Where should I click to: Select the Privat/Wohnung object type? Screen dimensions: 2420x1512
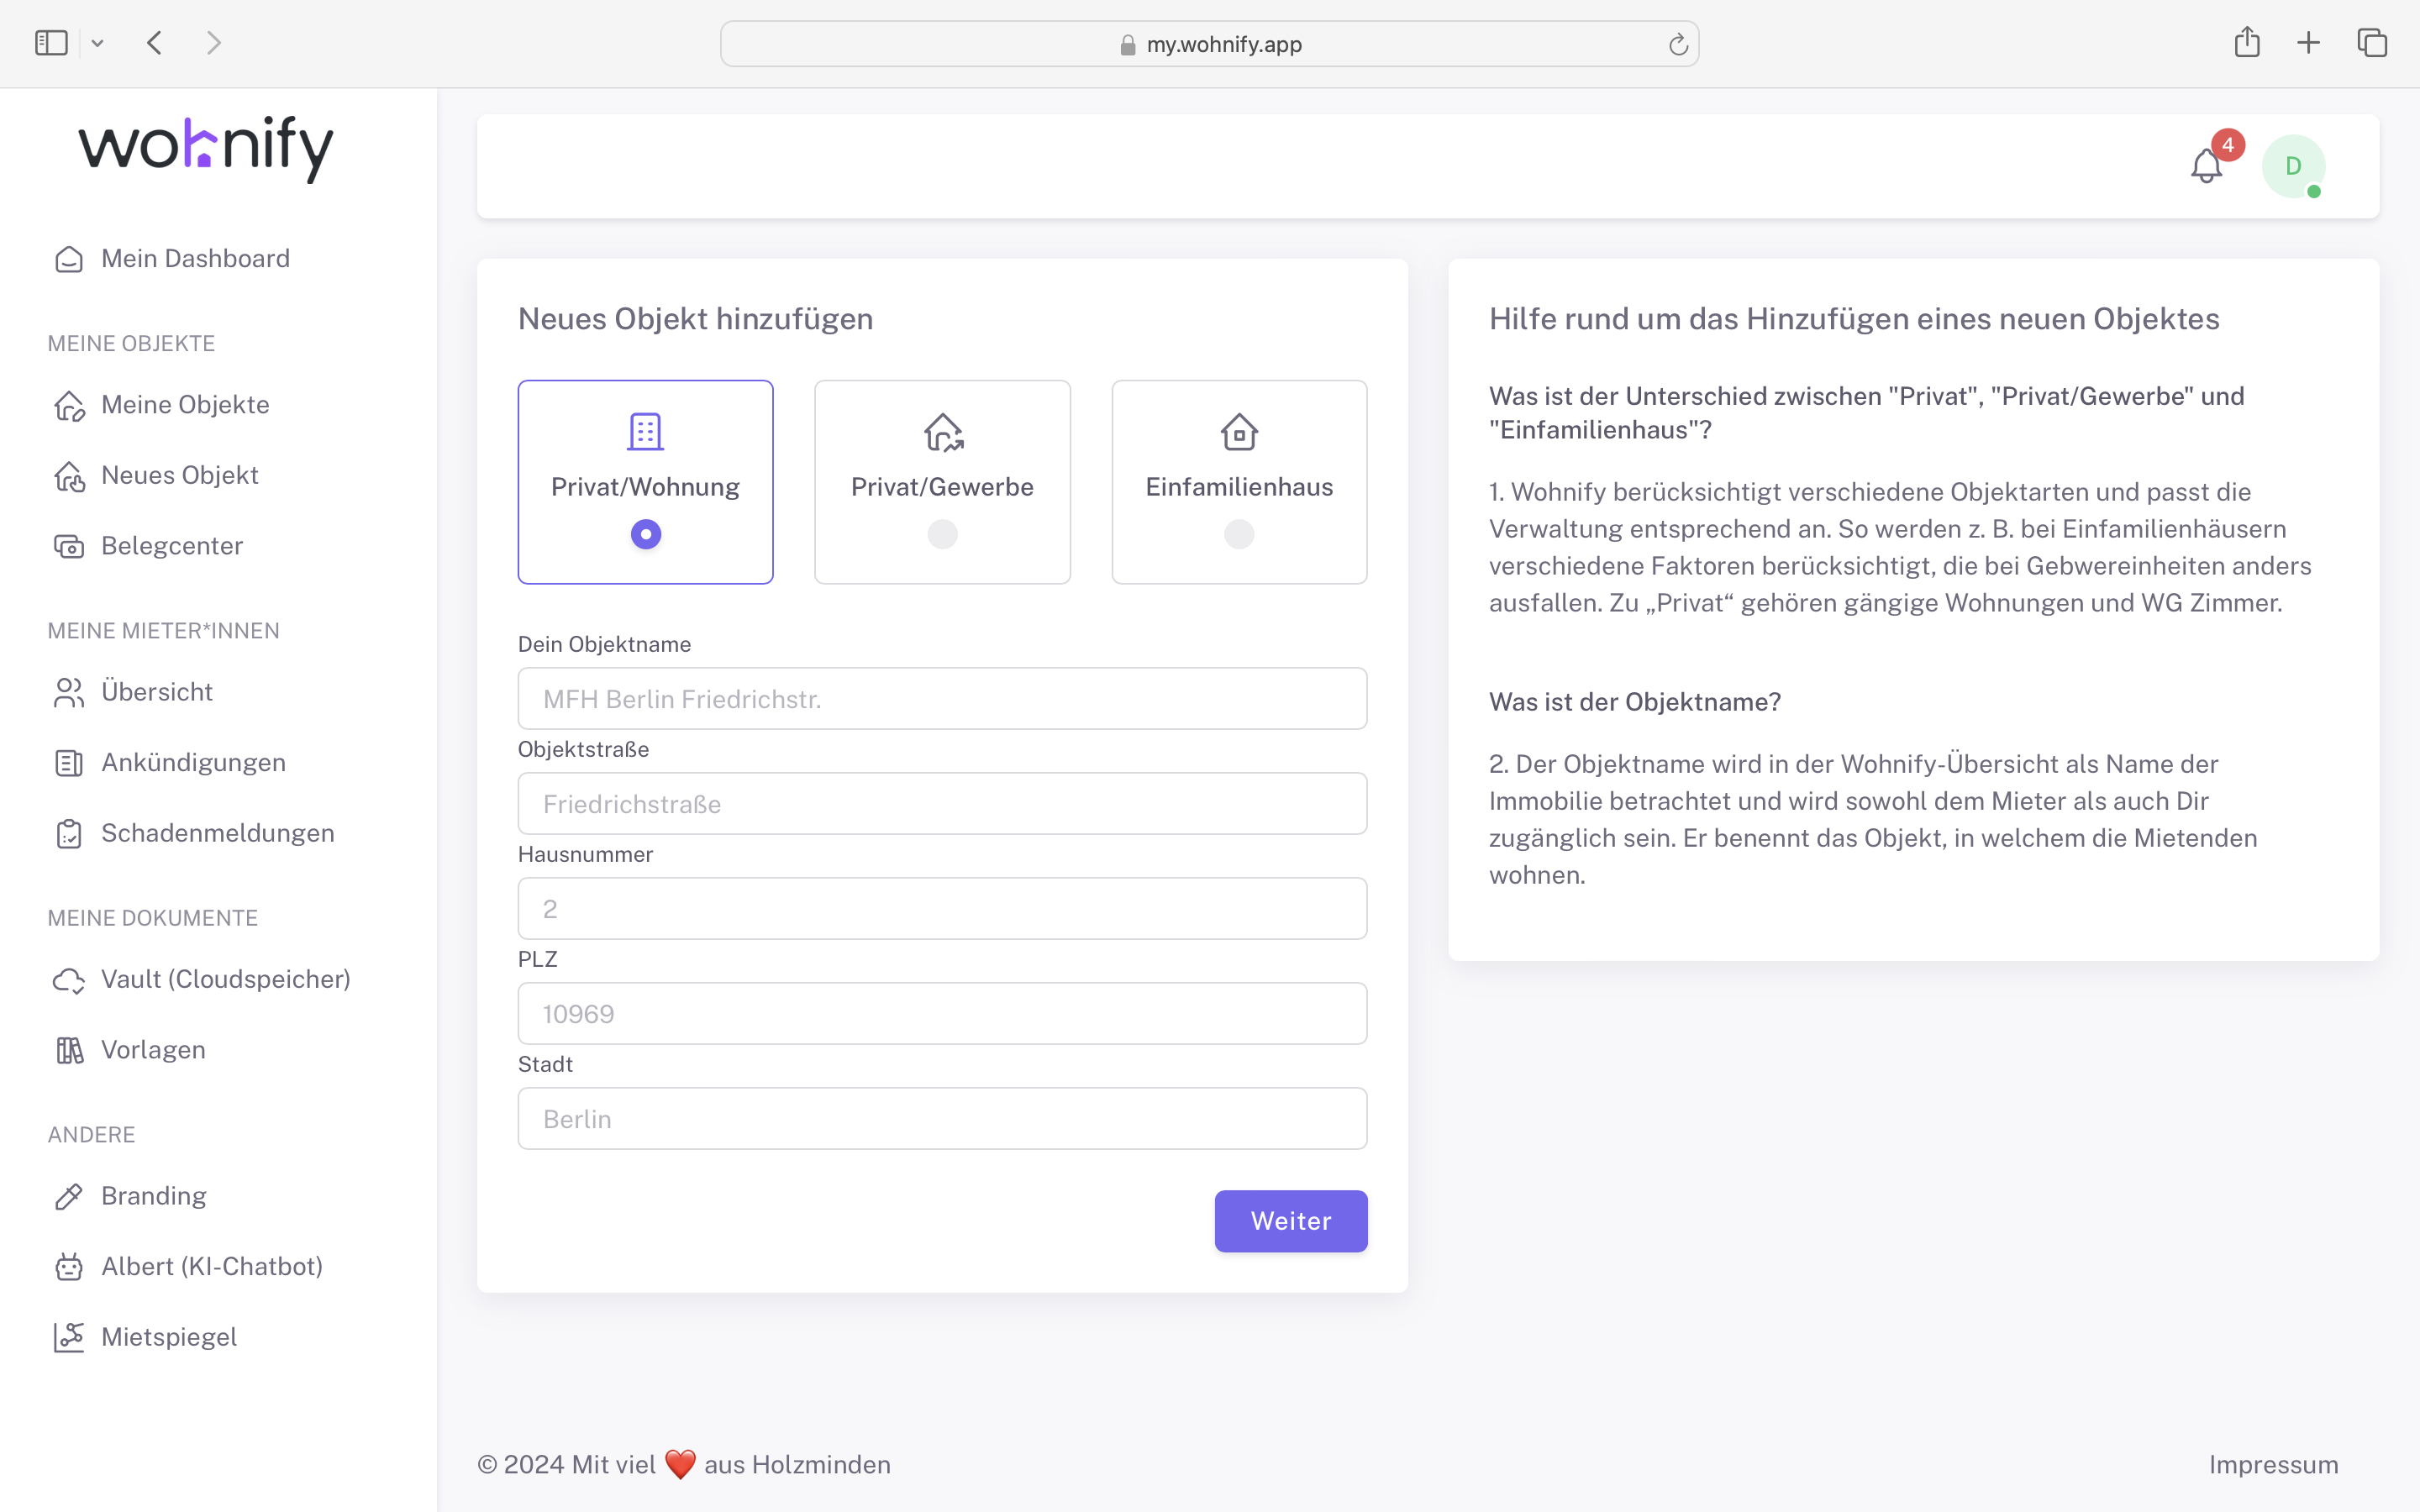pos(645,482)
